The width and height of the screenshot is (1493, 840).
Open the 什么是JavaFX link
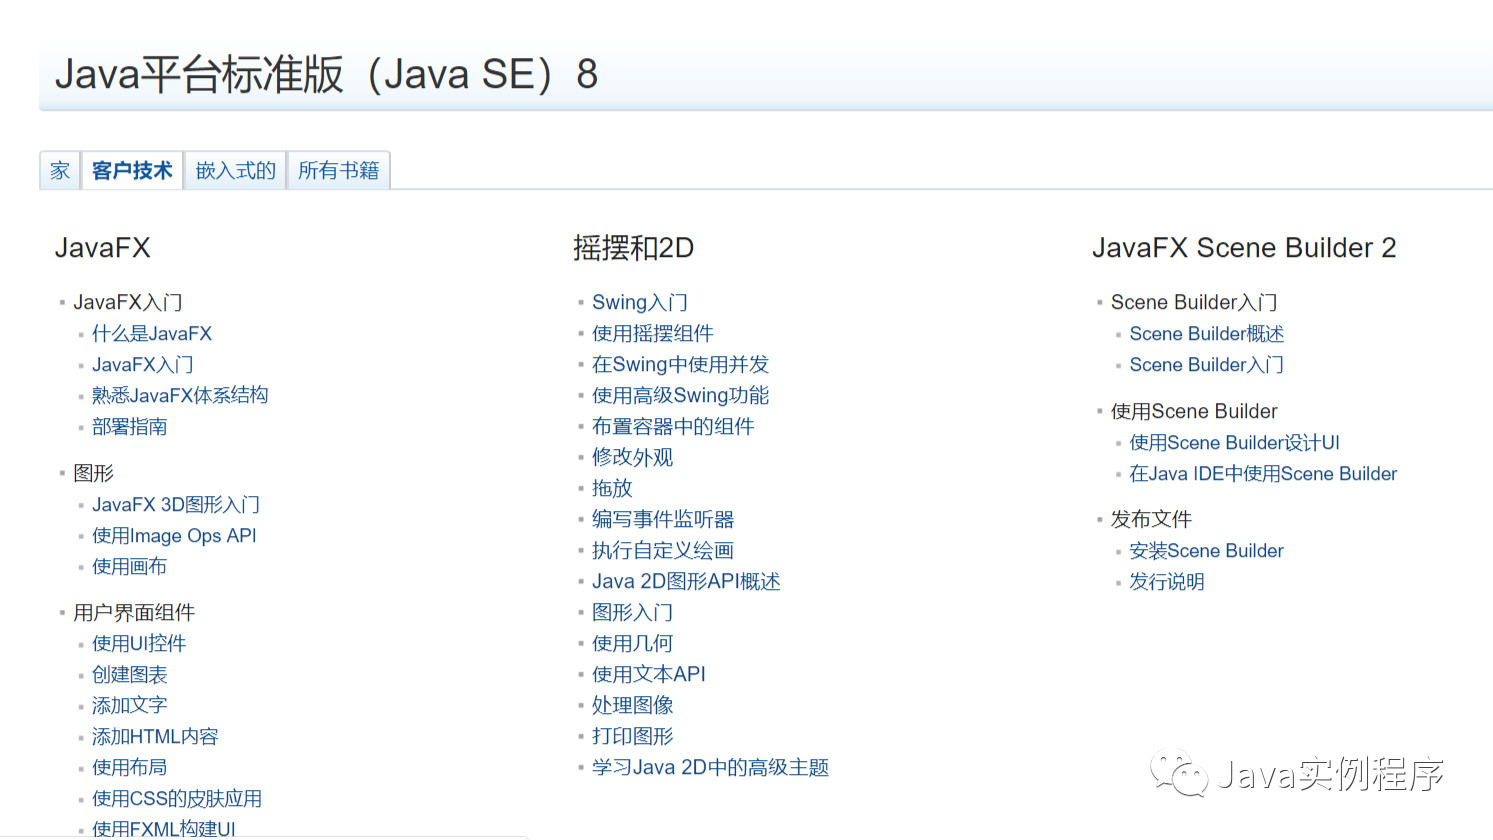(x=152, y=334)
